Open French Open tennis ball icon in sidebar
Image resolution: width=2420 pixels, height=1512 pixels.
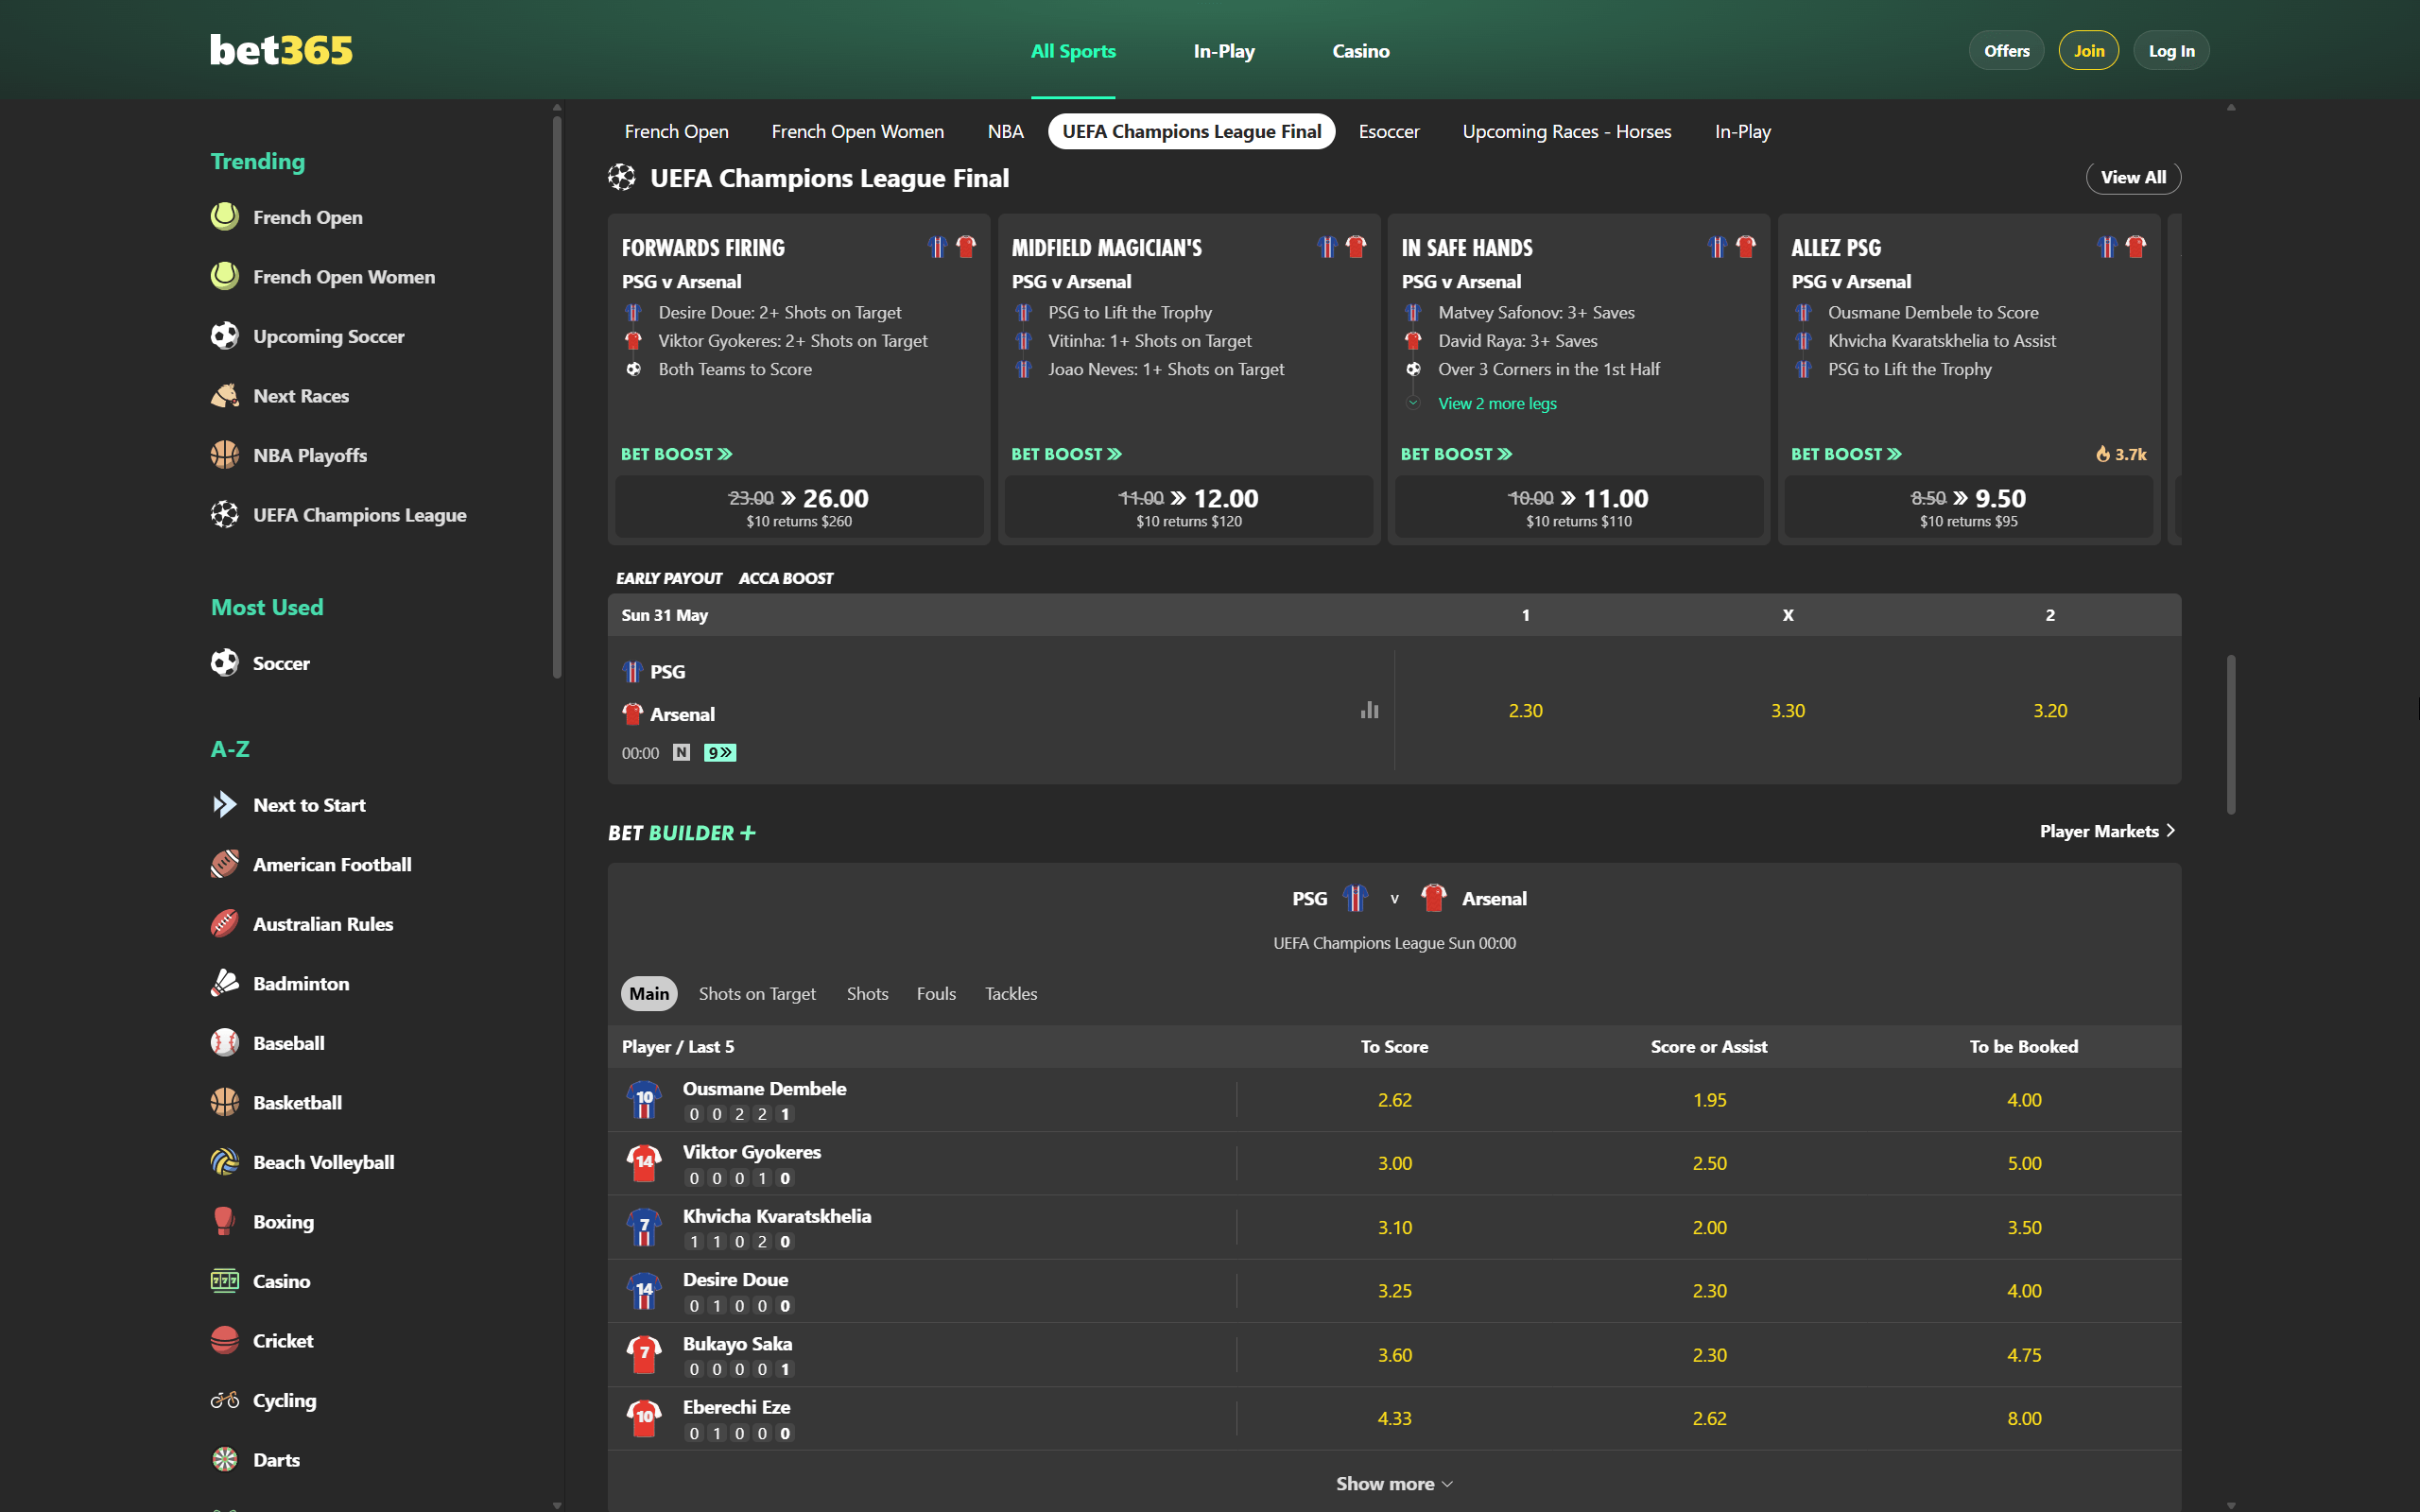225,217
